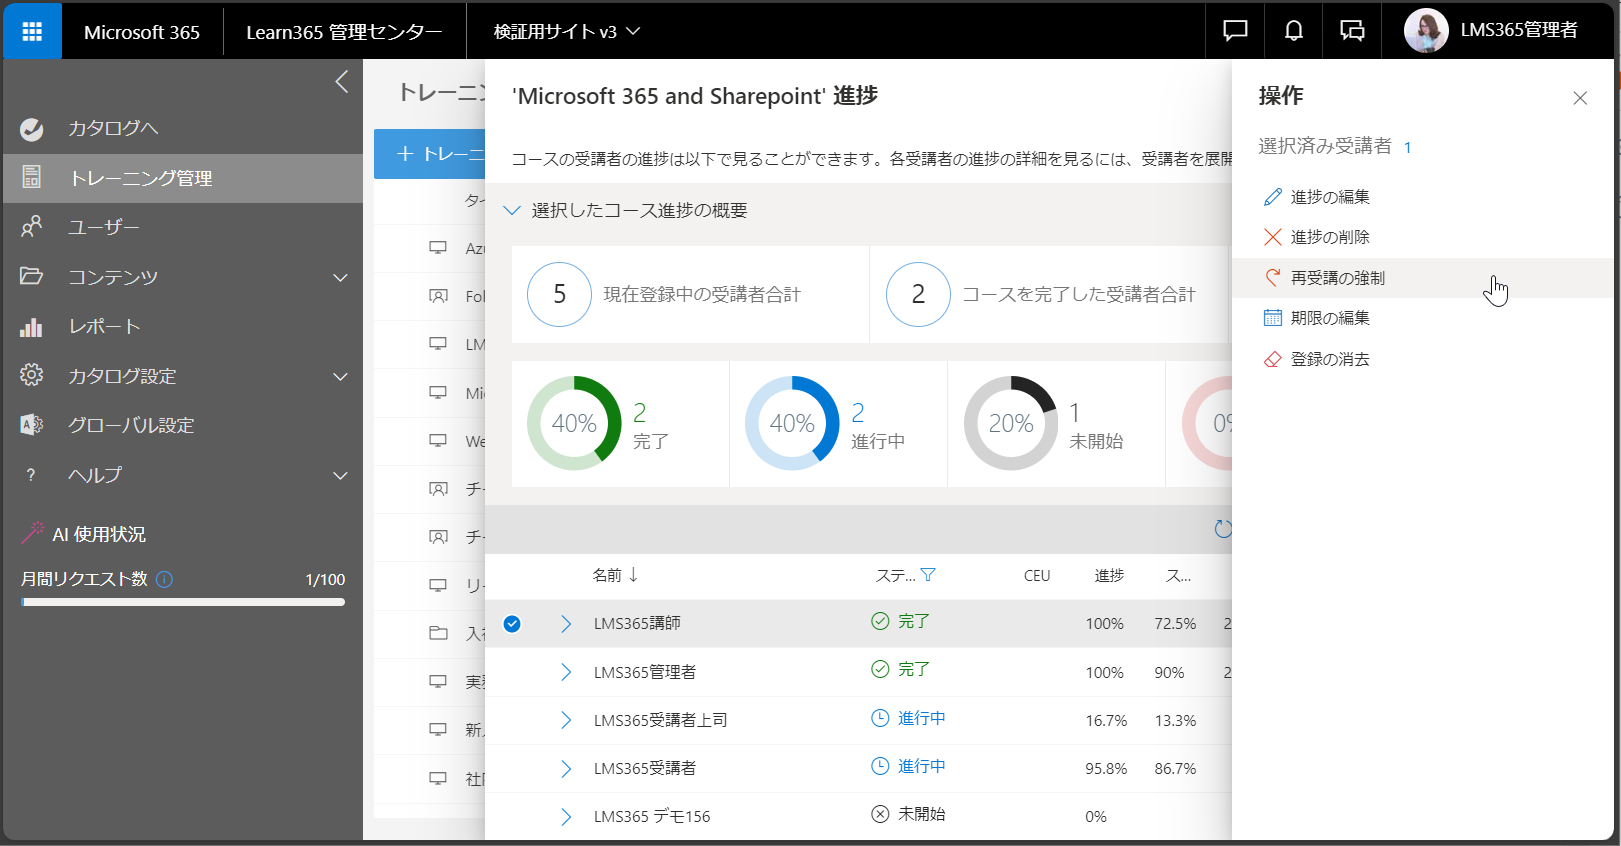The width and height of the screenshot is (1621, 846).
Task: Click the 72.5% score for LMS365講師
Action: pyautogui.click(x=1175, y=624)
